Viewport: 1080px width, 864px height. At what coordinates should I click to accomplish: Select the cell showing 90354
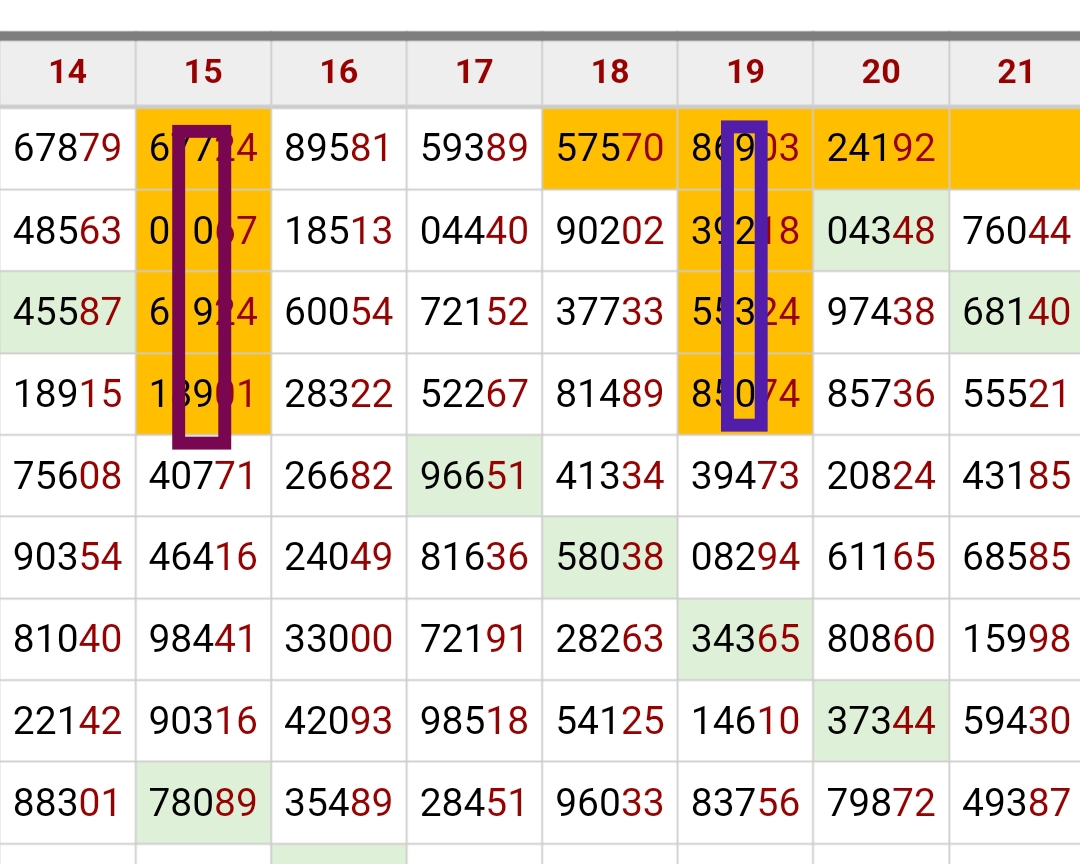(x=68, y=557)
